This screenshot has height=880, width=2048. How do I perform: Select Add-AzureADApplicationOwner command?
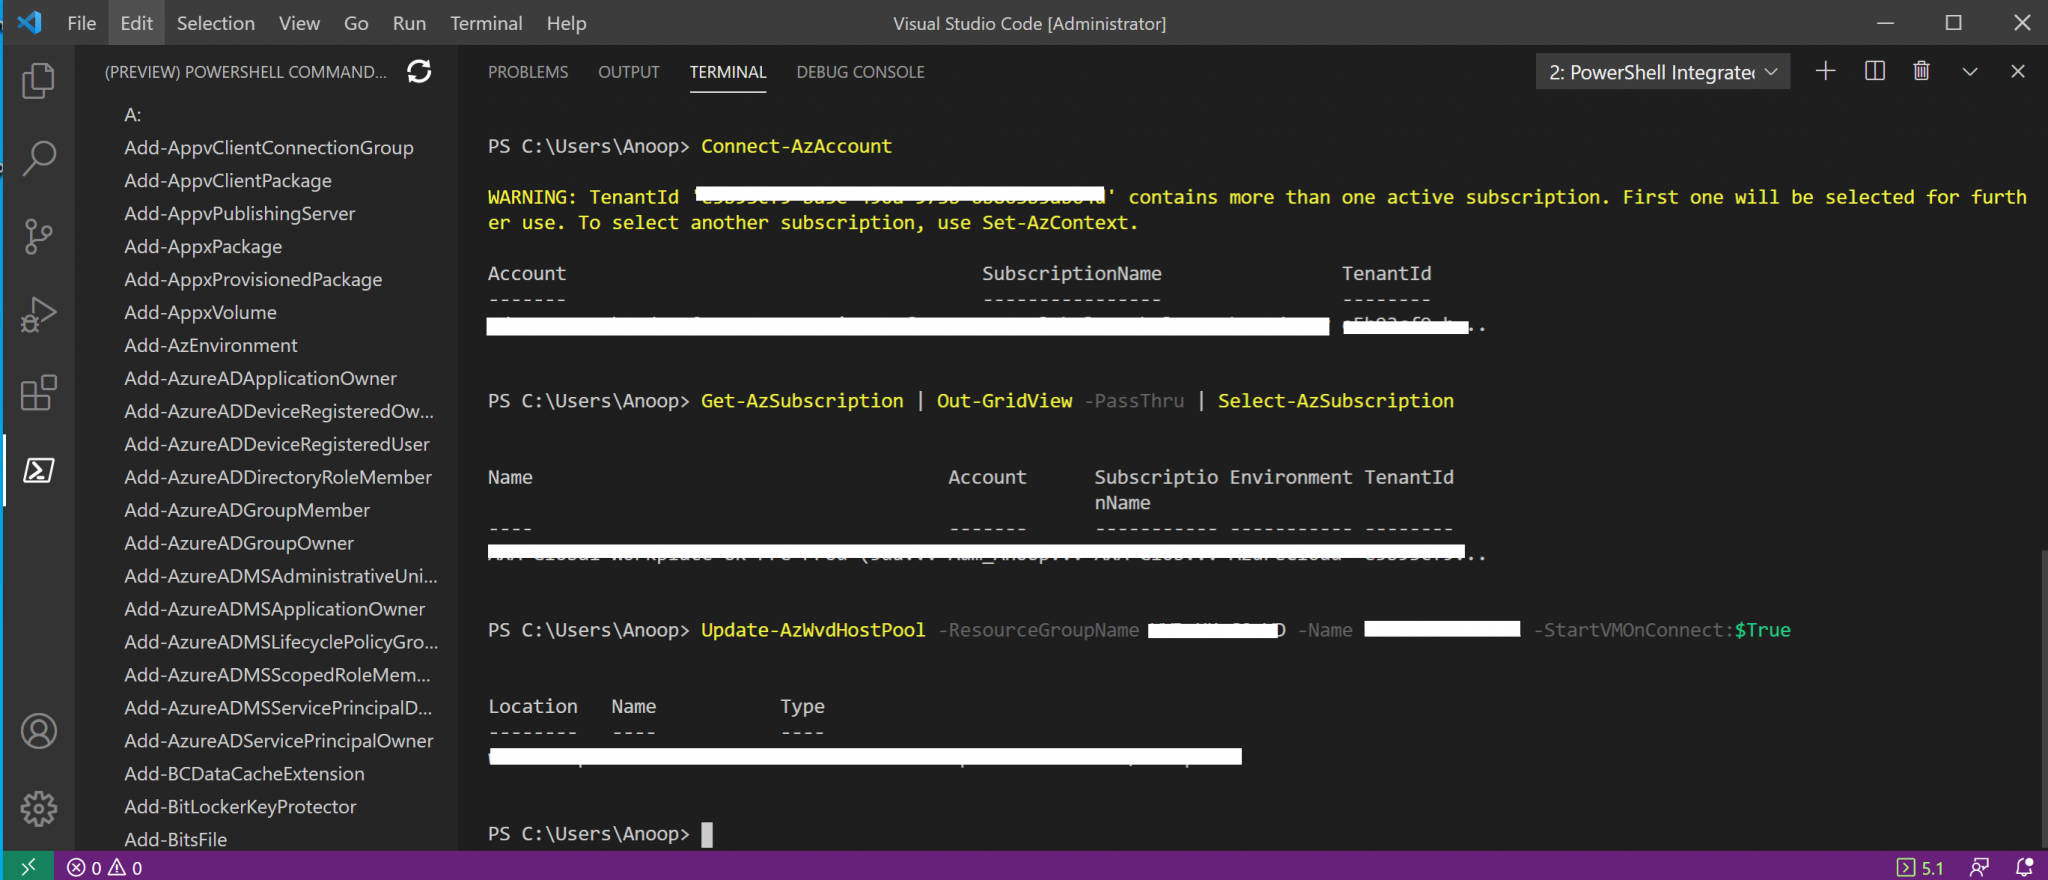coord(260,379)
